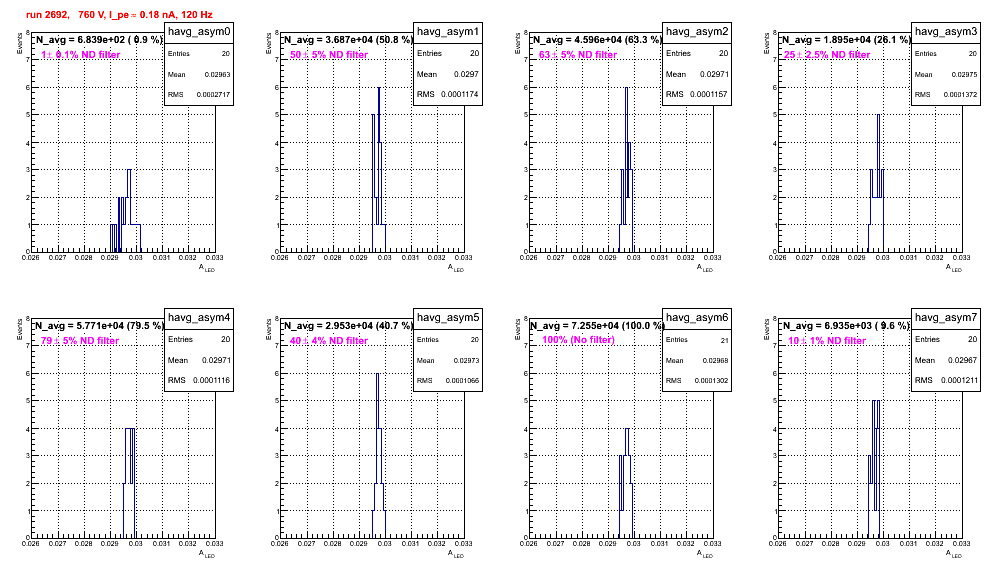Click Mean 0.02971 in the havg_asym4 box
The width and height of the screenshot is (996, 572).
tap(216, 360)
